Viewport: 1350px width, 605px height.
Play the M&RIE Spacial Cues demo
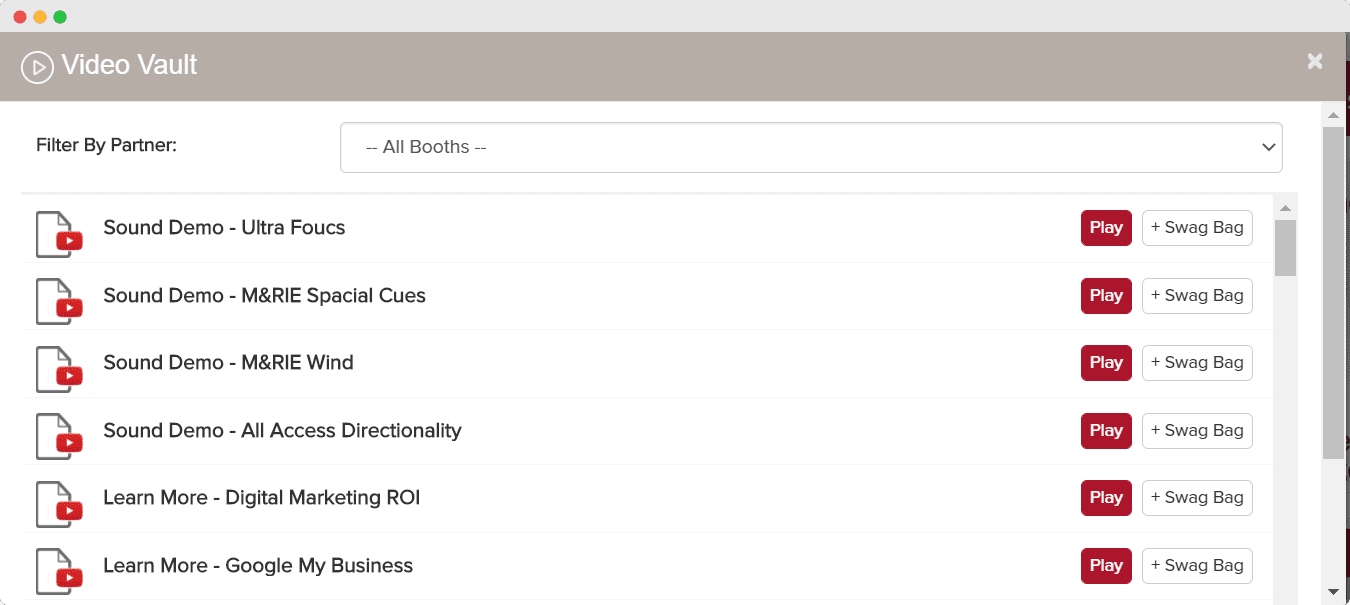(1106, 296)
